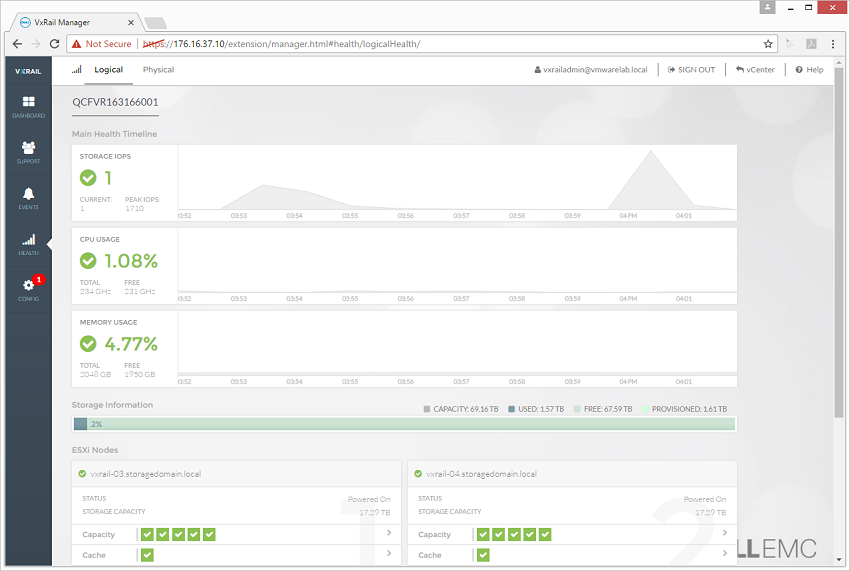Click third Capacity disk check for vxrail-03
Viewport: 850px width, 571px height.
178,535
